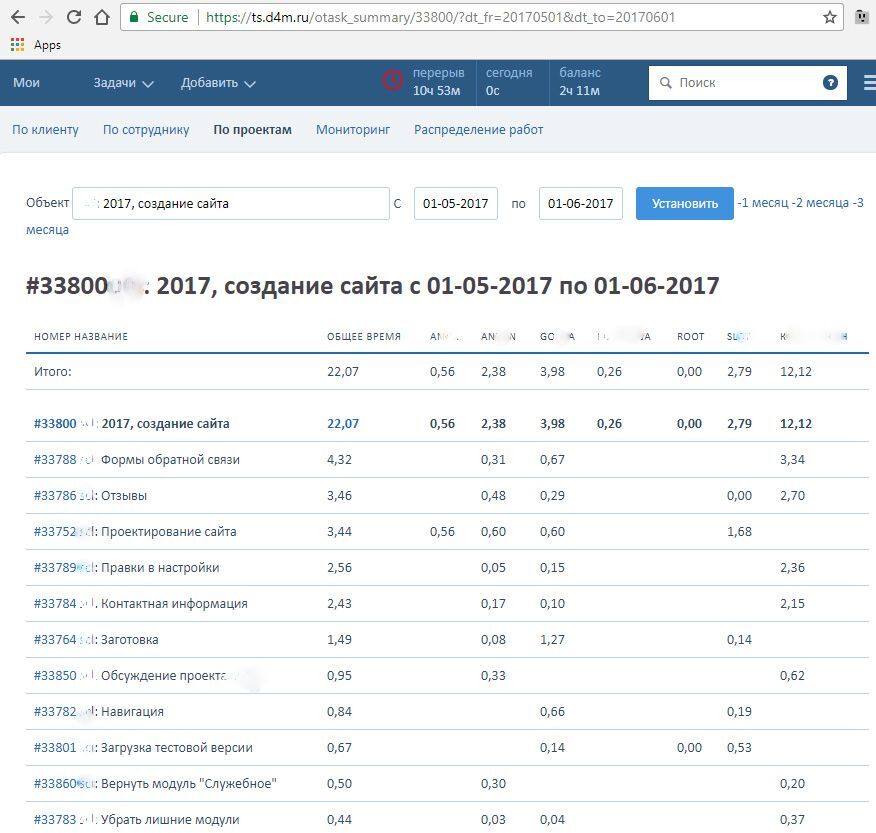Viewport: 876px width, 833px height.
Task: Open the Мониторинг tab
Action: click(353, 130)
